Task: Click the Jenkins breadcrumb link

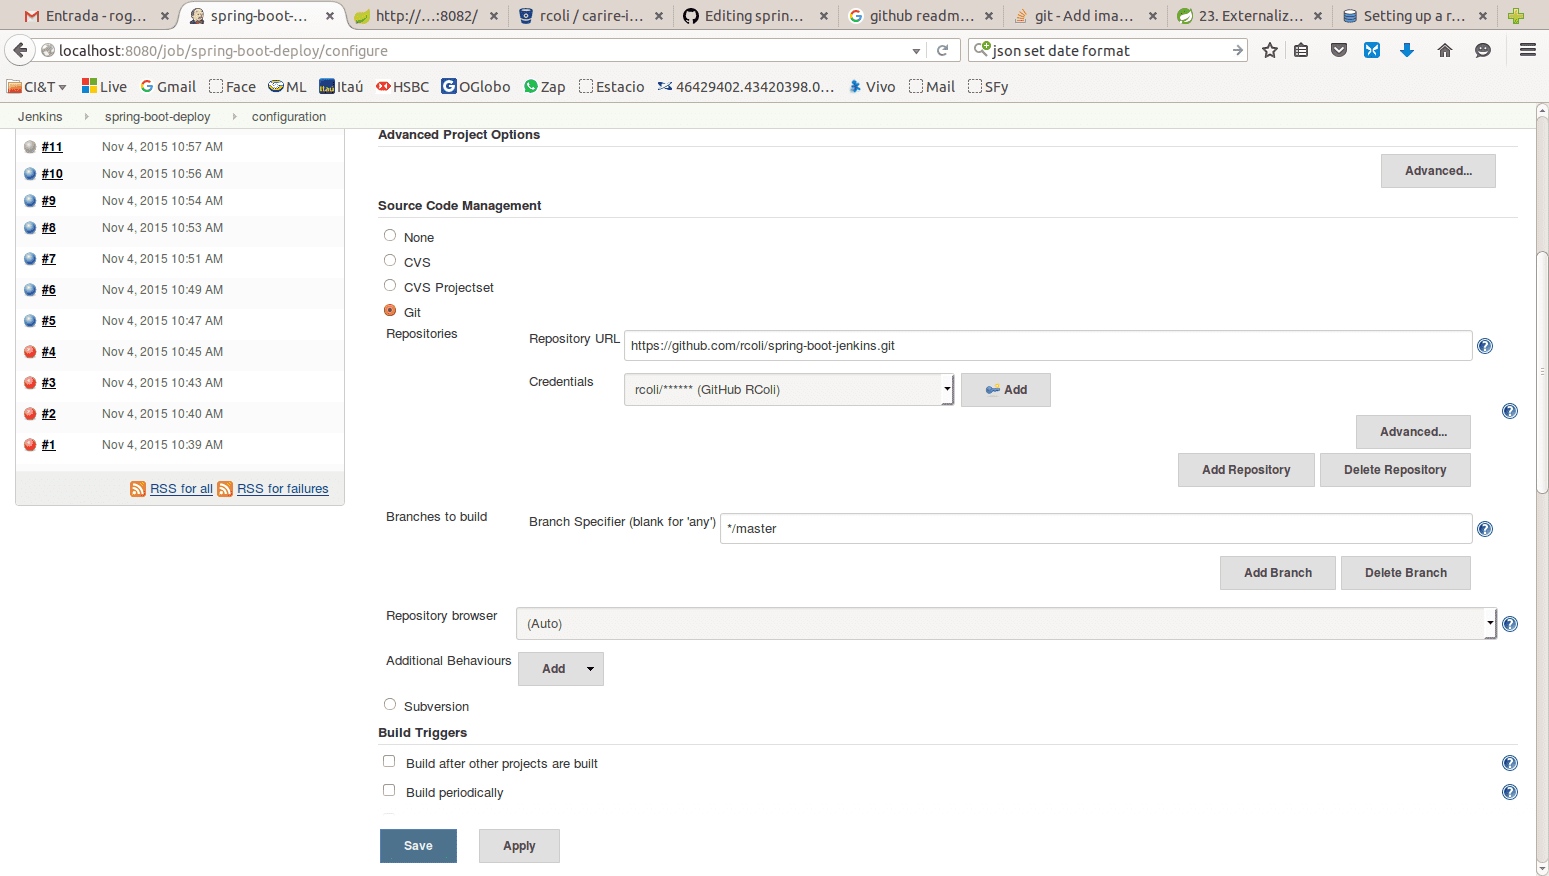Action: pos(40,117)
